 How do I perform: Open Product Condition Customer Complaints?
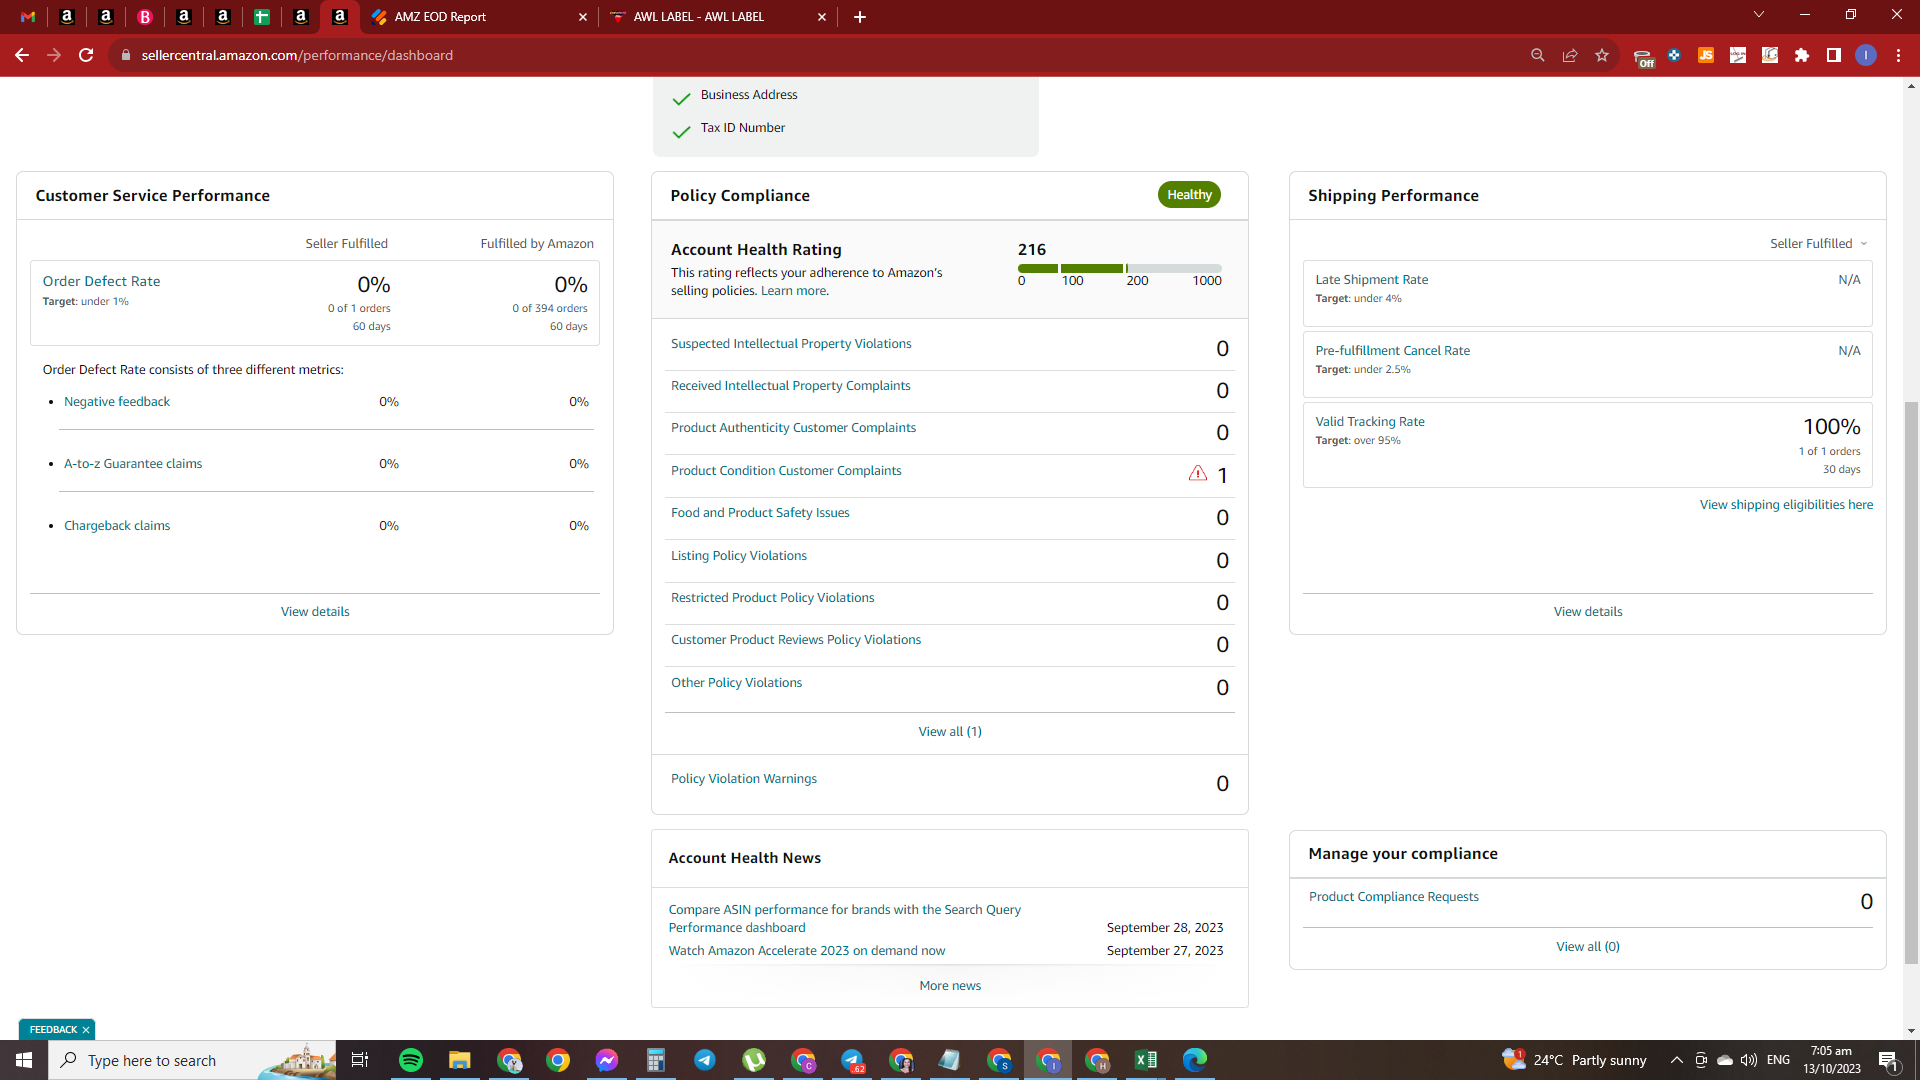pyautogui.click(x=786, y=471)
